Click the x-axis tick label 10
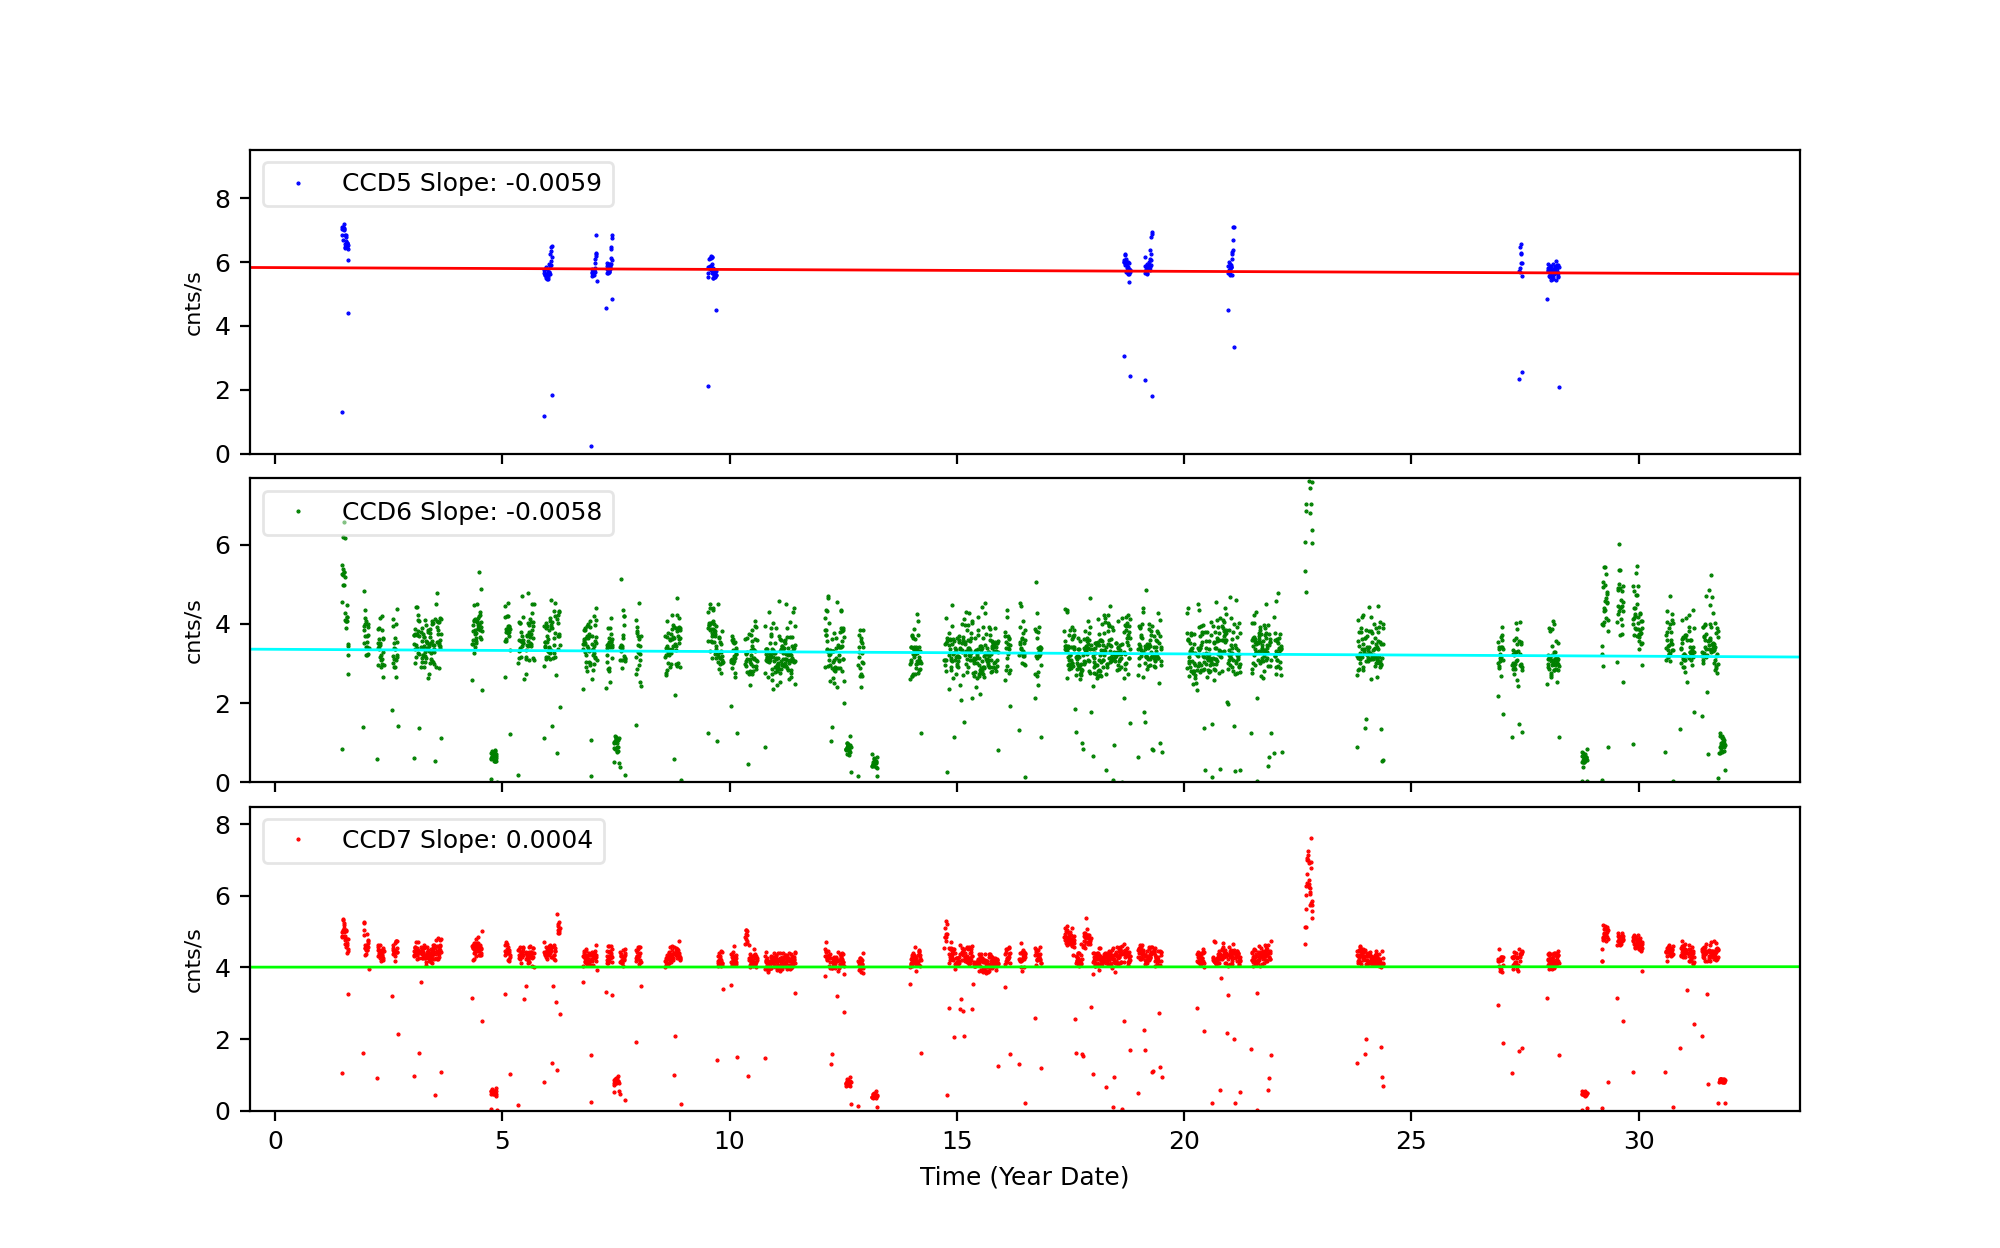The height and width of the screenshot is (1248, 2000). pyautogui.click(x=729, y=1141)
